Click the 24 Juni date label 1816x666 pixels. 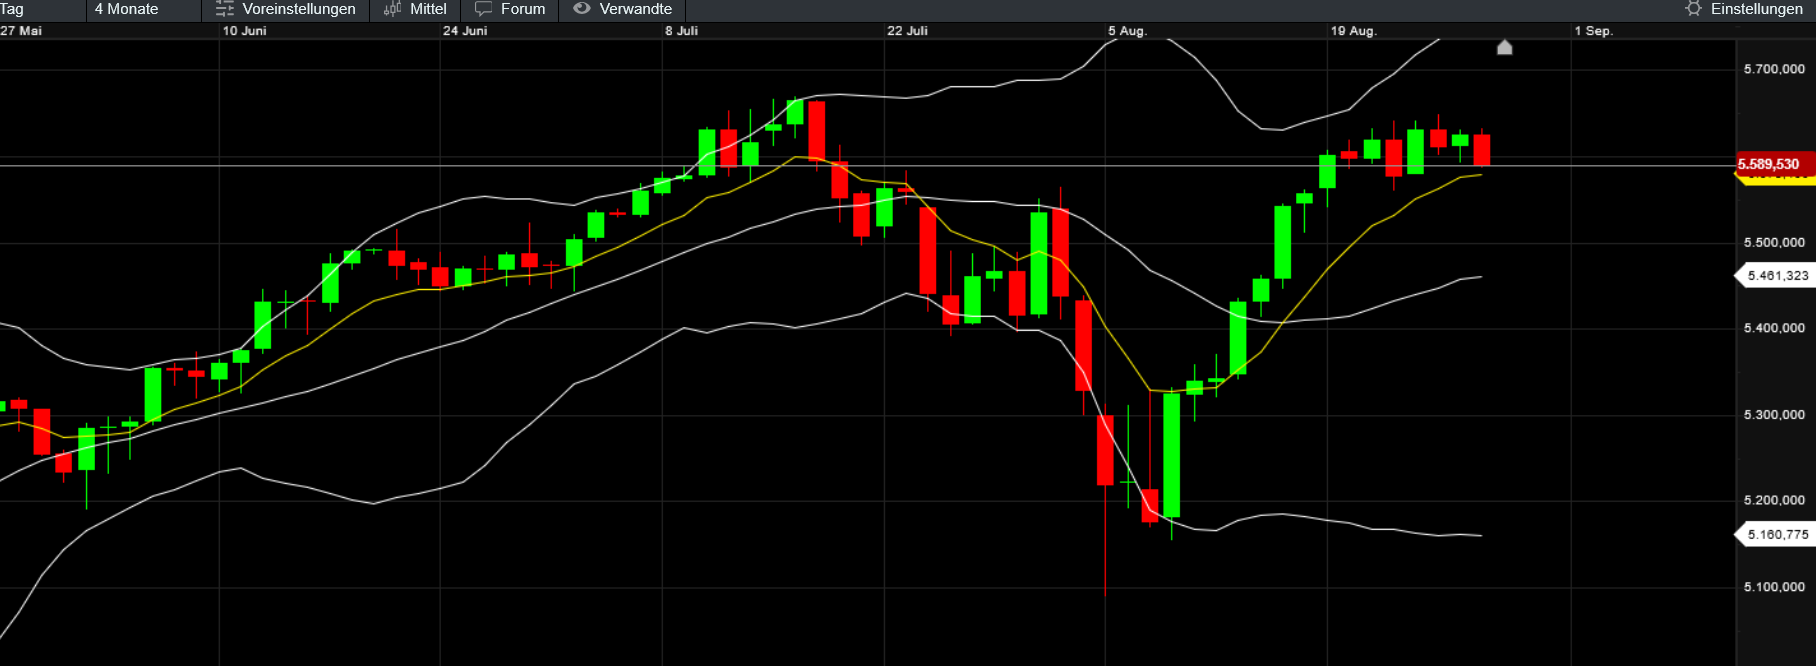(465, 31)
